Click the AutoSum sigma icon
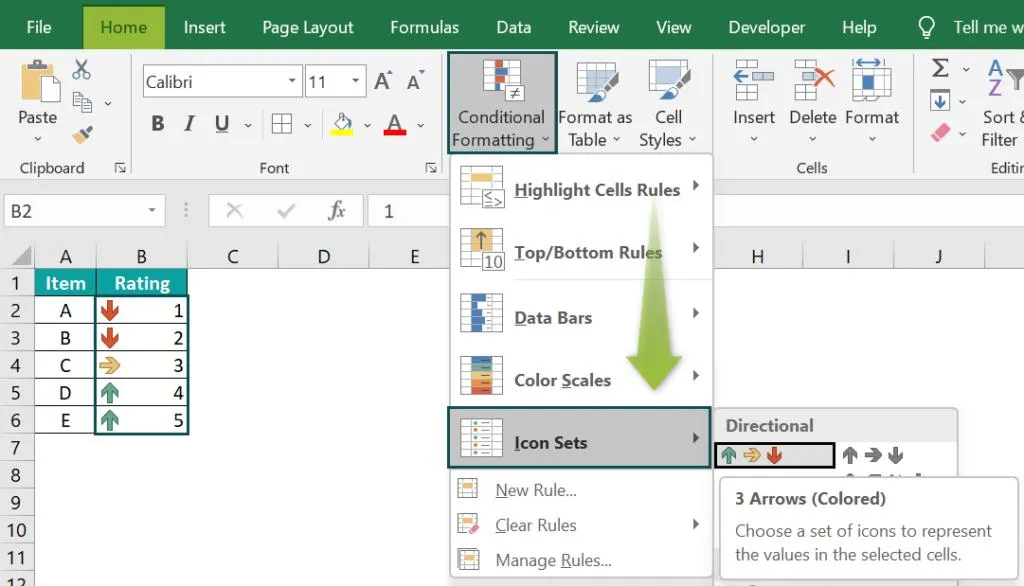This screenshot has height=586, width=1024. [x=940, y=68]
